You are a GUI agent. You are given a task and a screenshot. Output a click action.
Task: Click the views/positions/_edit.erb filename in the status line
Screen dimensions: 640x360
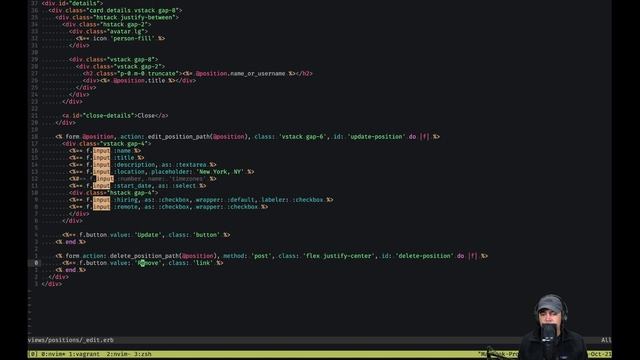[x=71, y=340]
